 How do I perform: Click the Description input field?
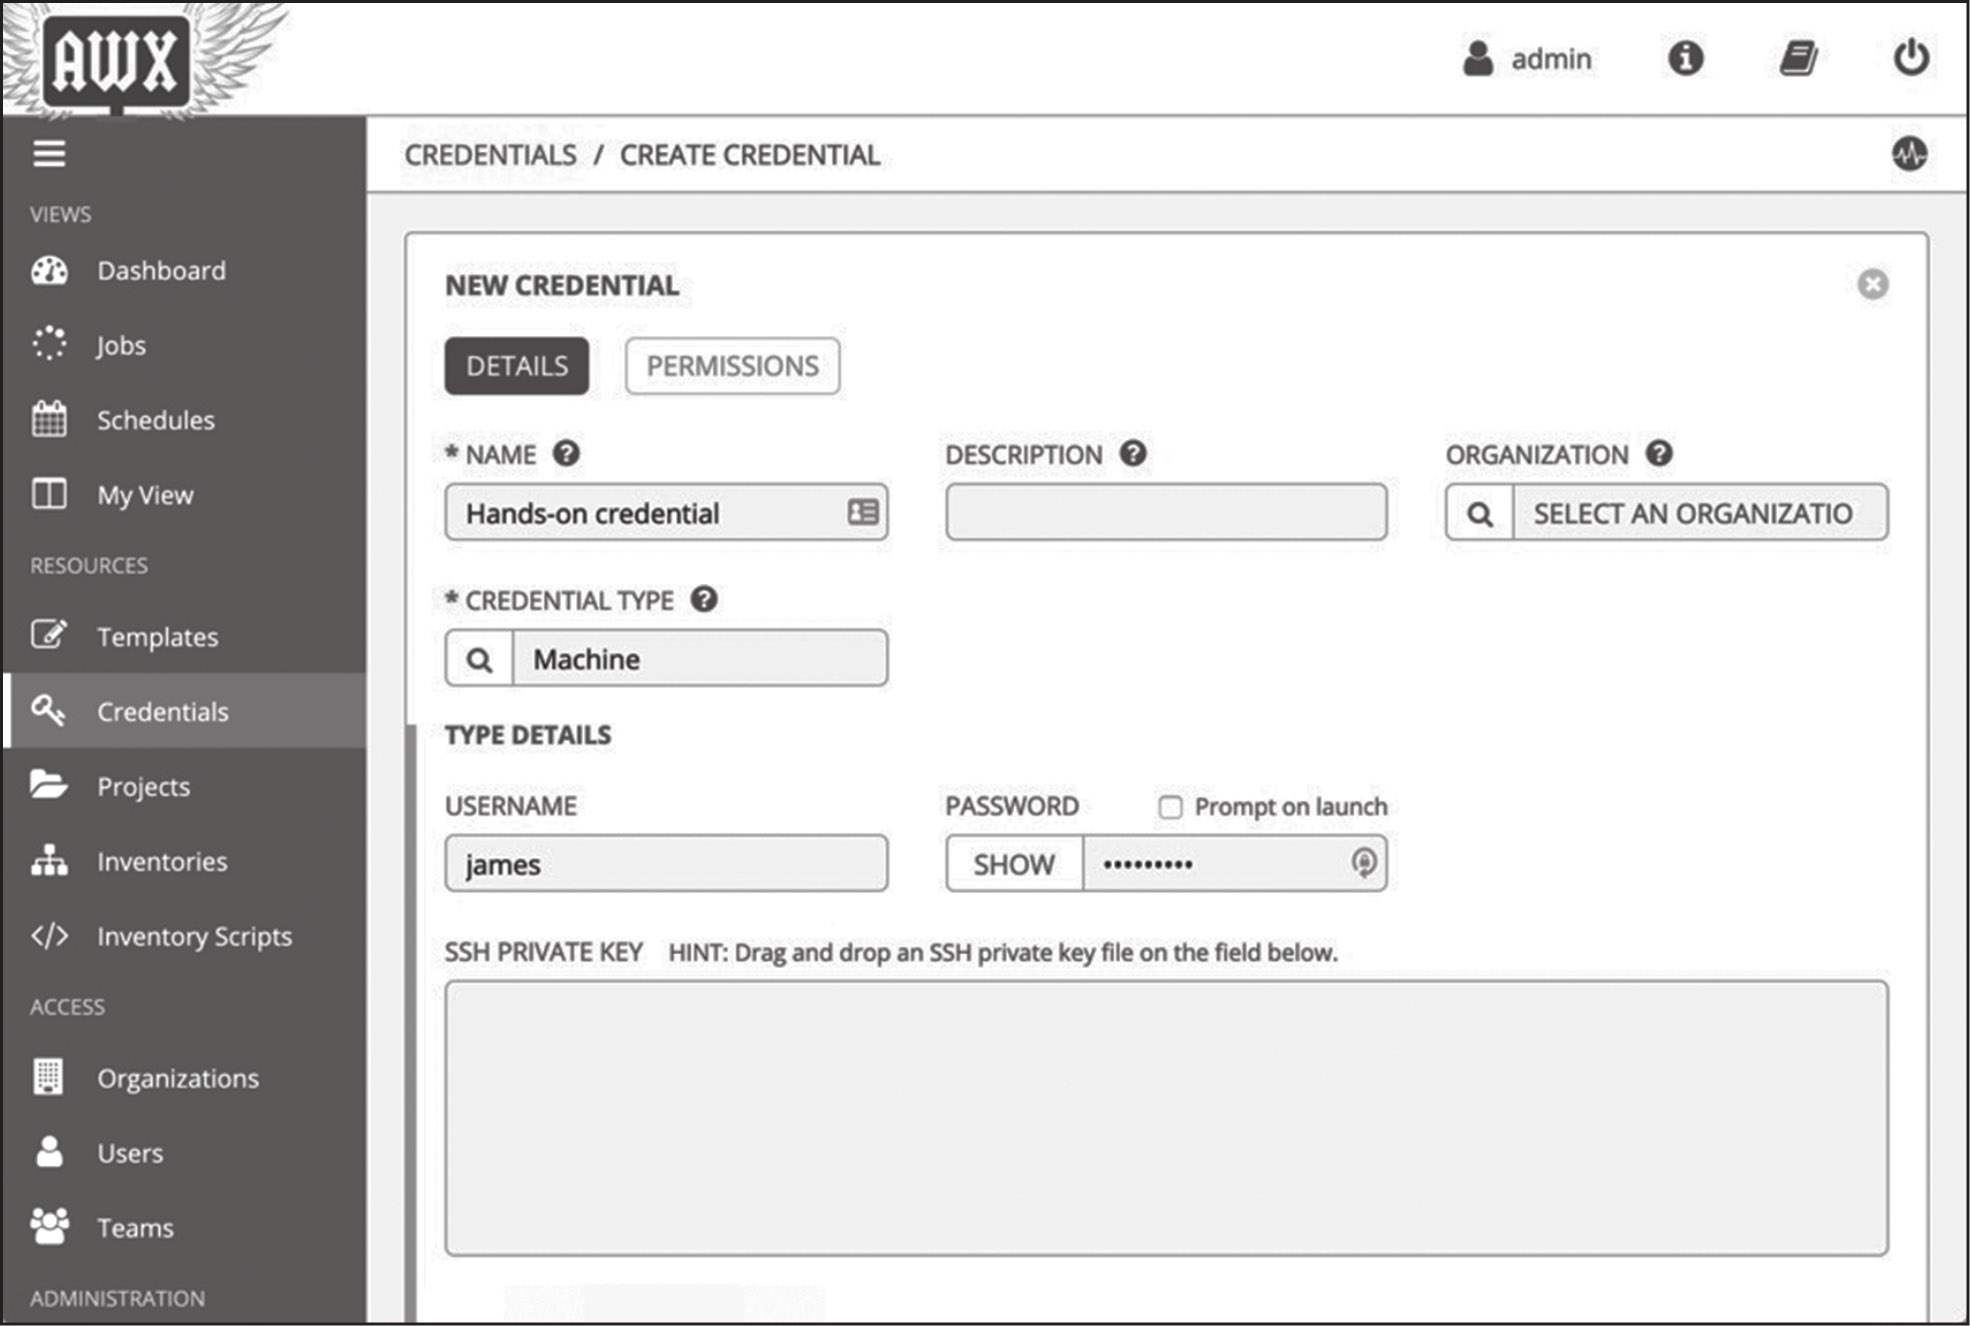pos(1166,513)
